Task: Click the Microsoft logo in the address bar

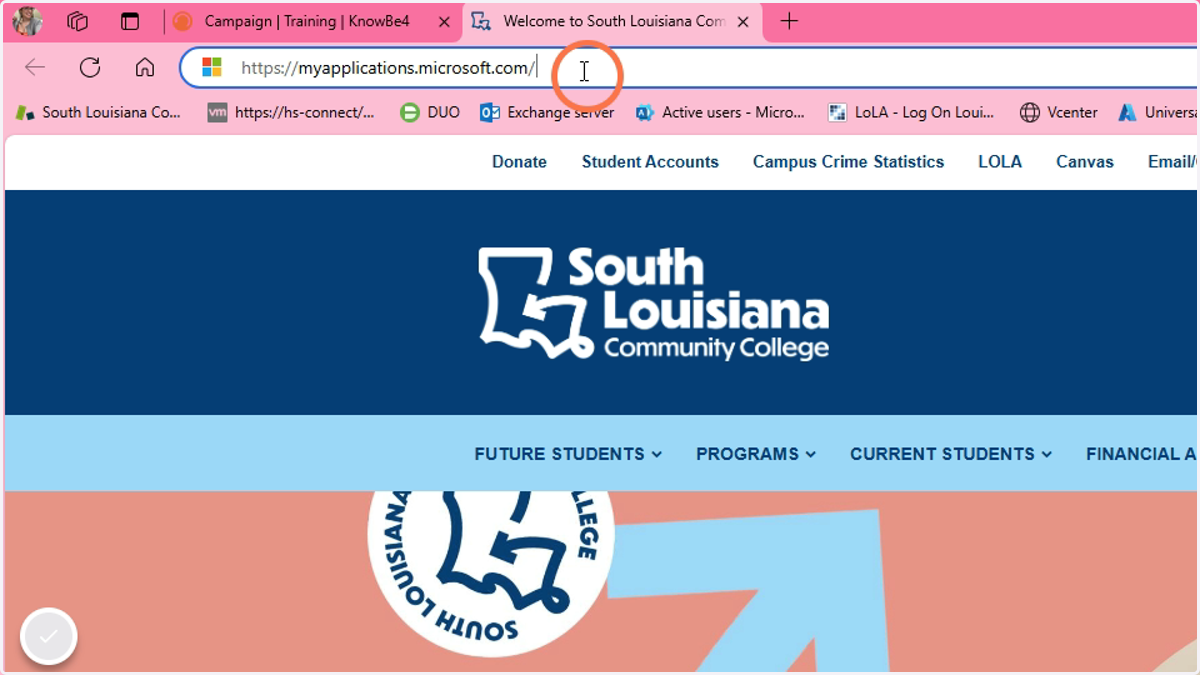Action: [212, 67]
